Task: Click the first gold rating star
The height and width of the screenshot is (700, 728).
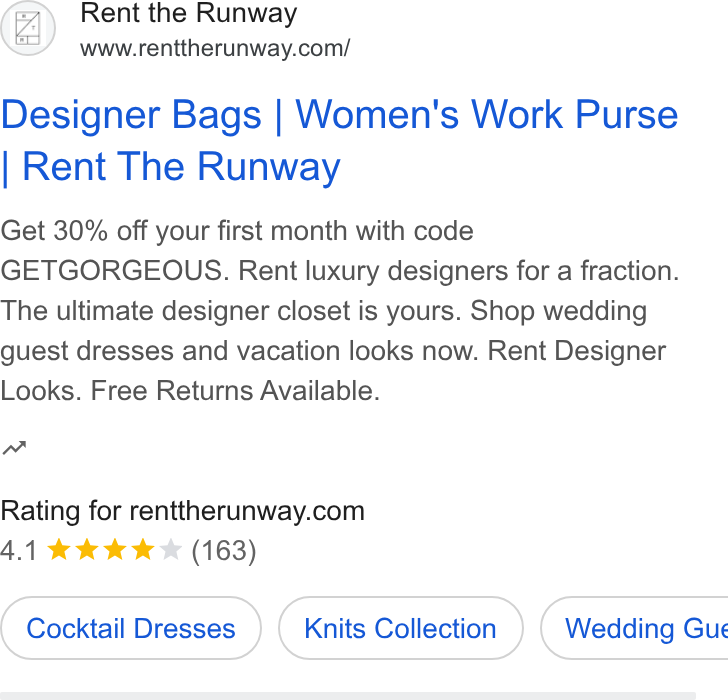Action: tap(59, 550)
